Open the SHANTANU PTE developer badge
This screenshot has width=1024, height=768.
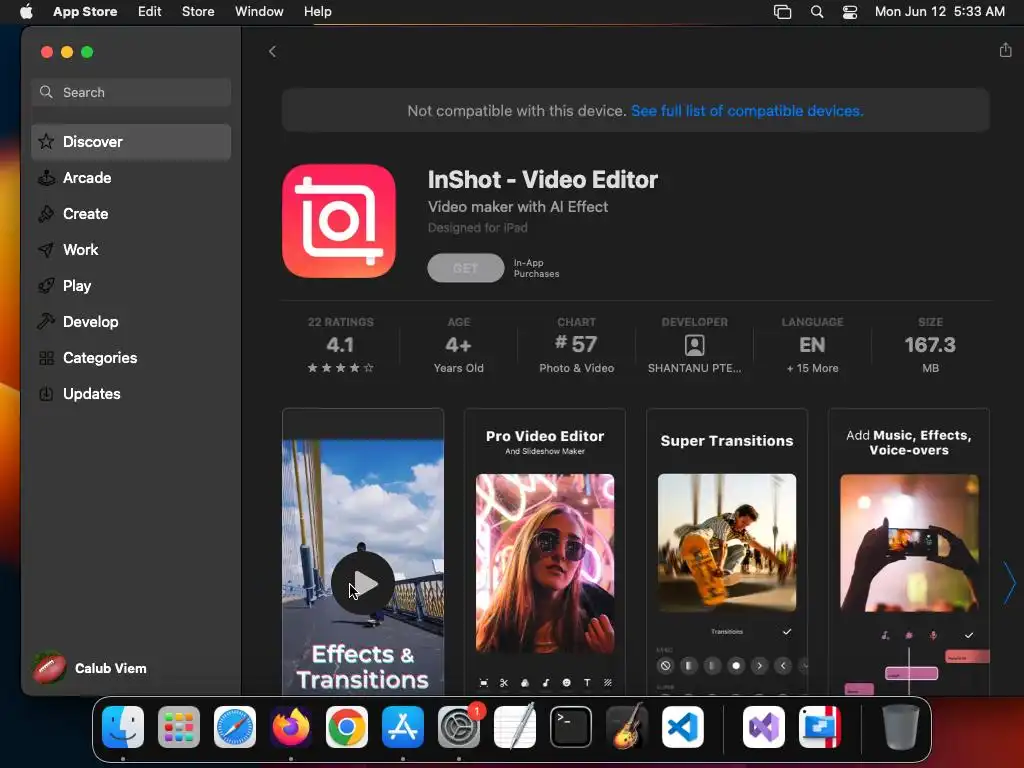[x=694, y=345]
